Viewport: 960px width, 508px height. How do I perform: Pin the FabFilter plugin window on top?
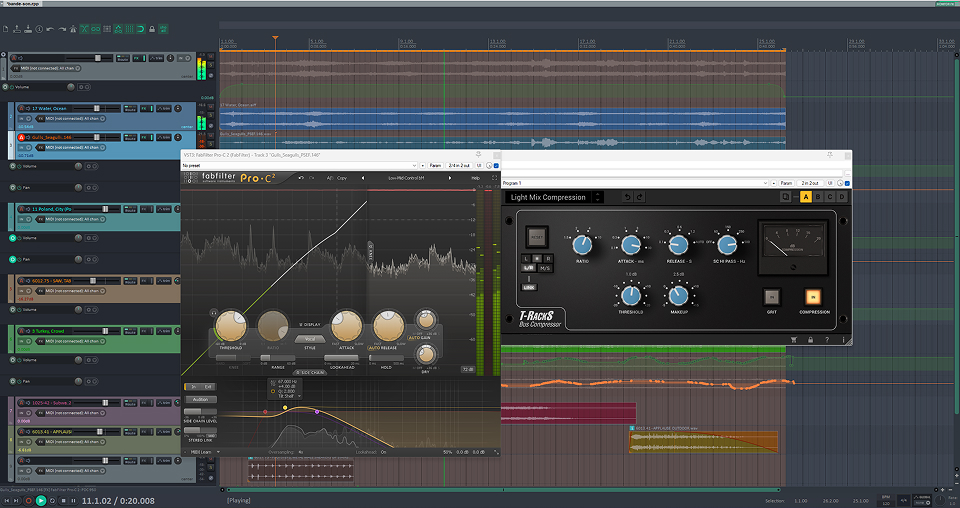(478, 155)
